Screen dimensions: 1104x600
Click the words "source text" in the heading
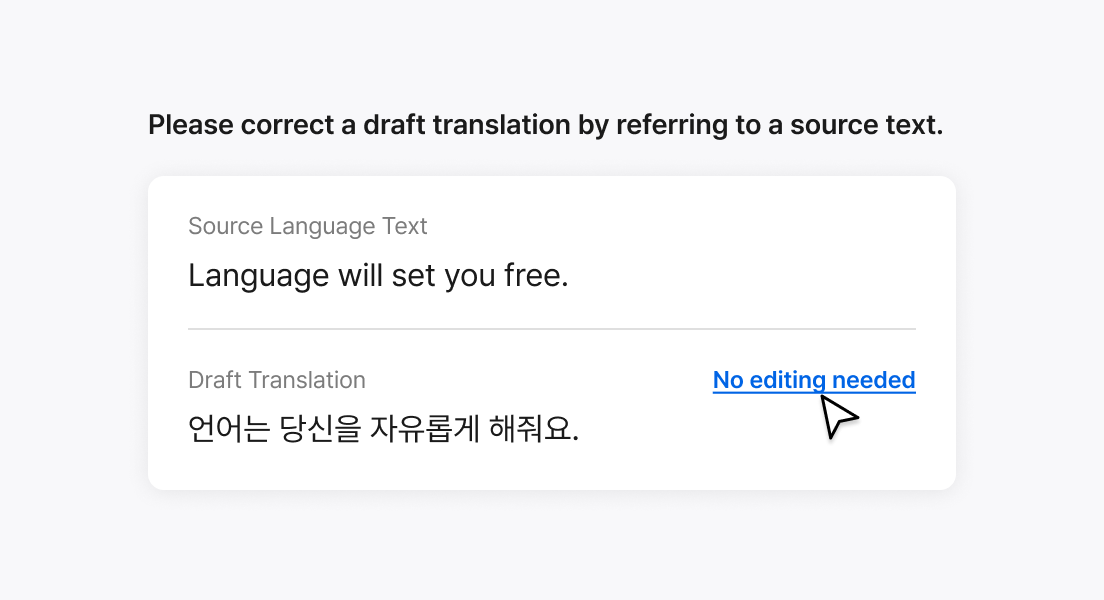865,125
